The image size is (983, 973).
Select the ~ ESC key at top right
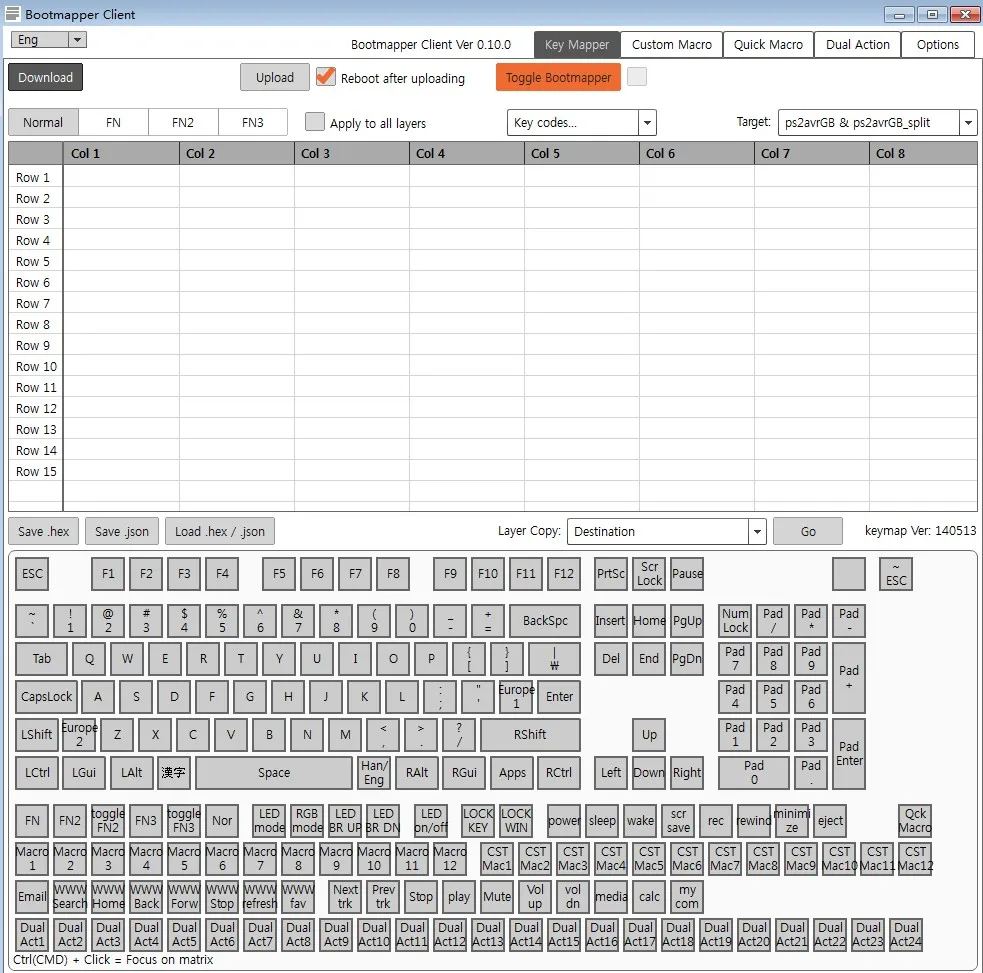tap(896, 574)
